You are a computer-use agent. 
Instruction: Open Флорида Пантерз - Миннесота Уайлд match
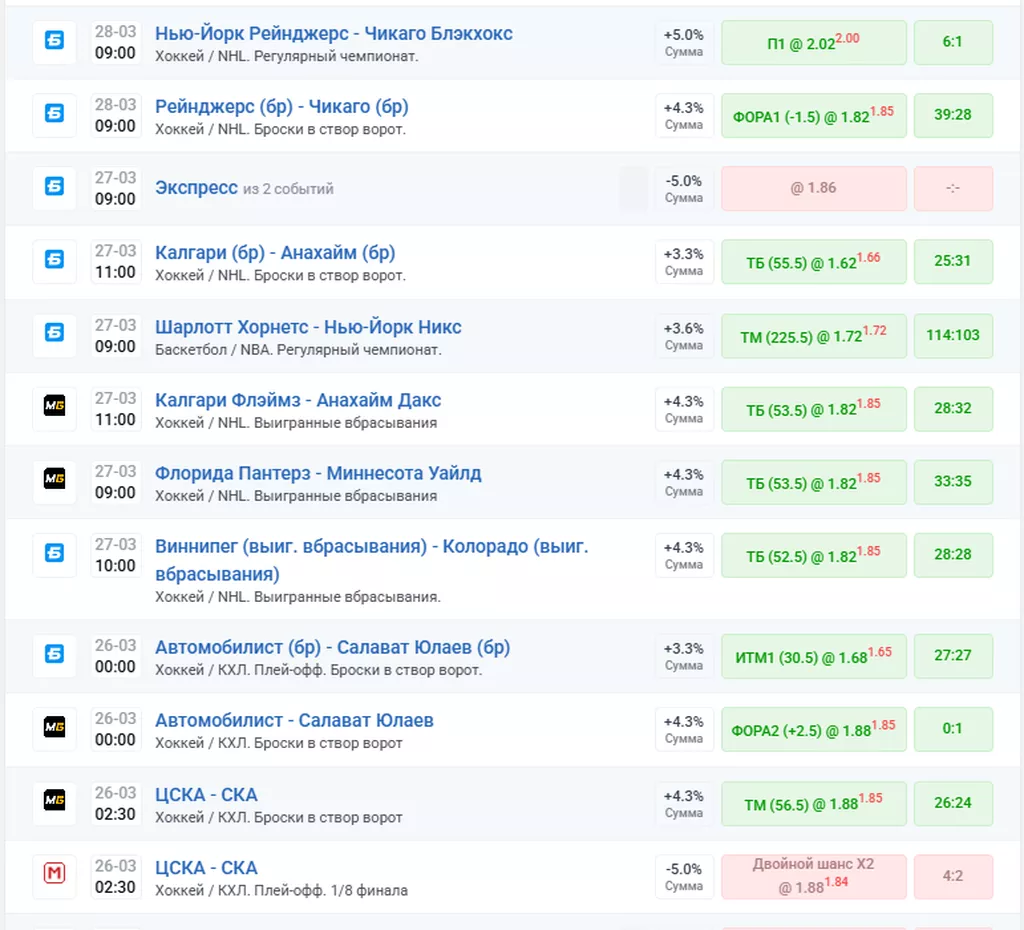(318, 473)
